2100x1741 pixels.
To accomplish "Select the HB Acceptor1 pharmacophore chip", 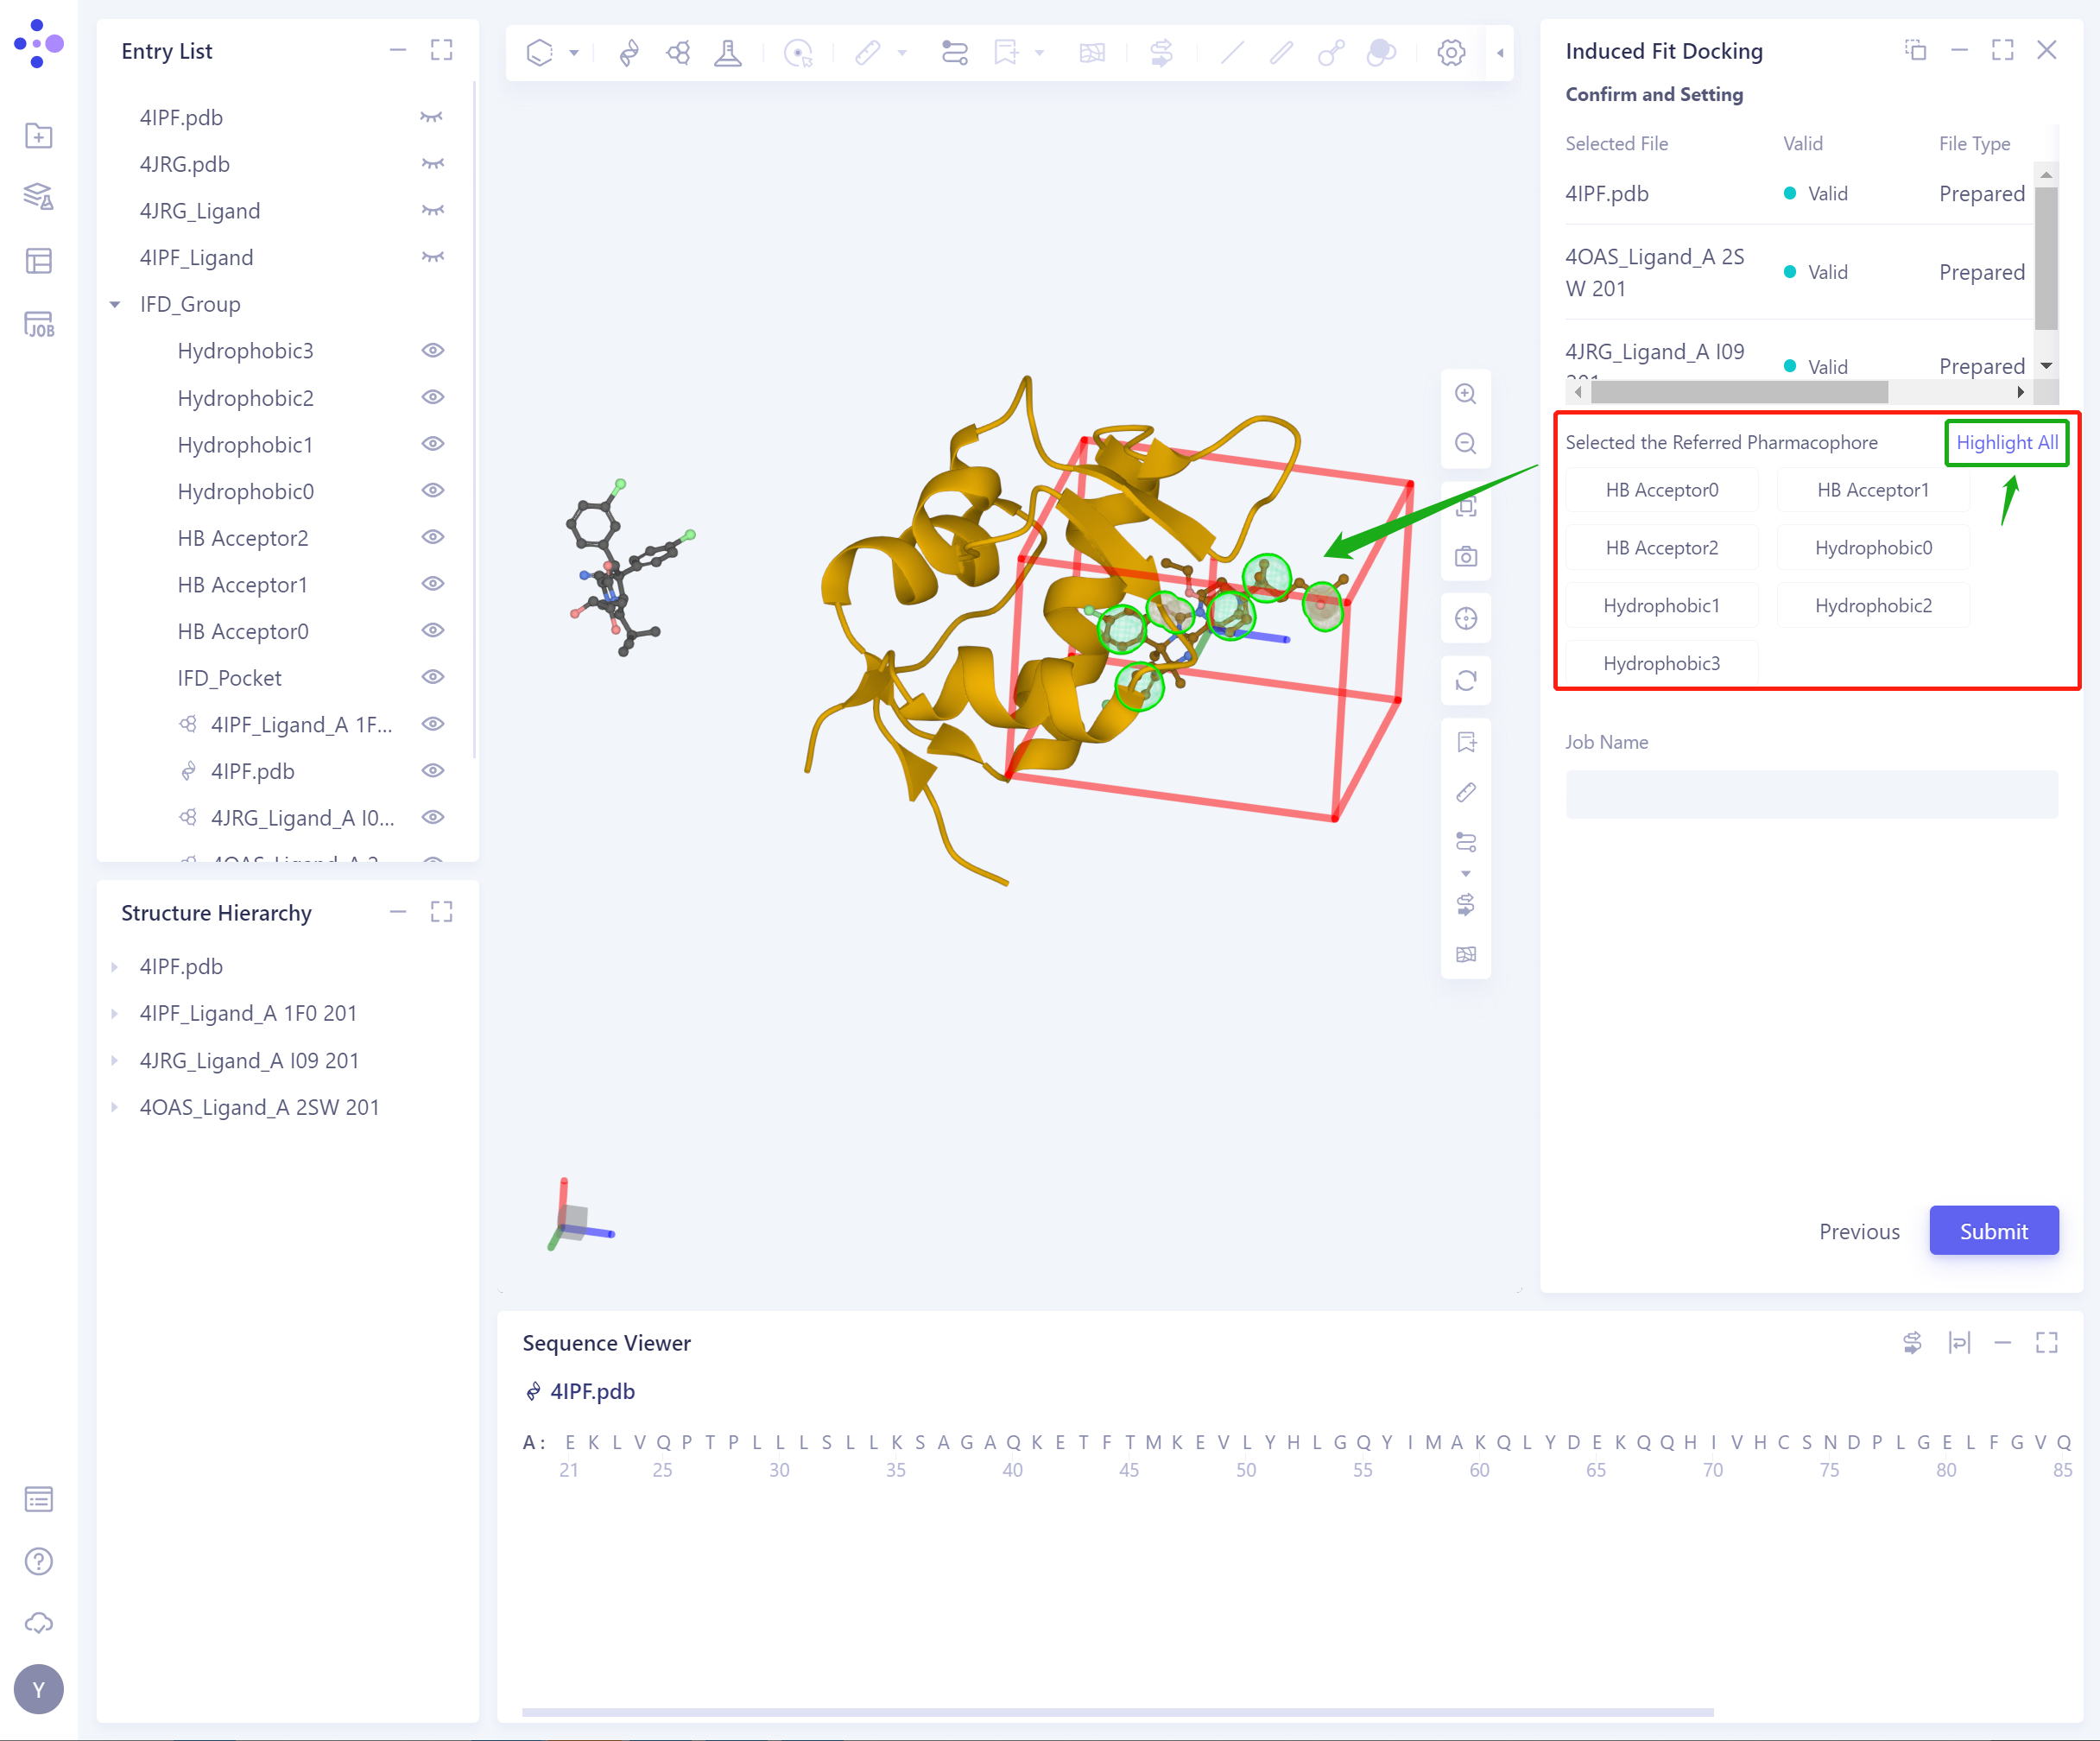I will 1872,490.
